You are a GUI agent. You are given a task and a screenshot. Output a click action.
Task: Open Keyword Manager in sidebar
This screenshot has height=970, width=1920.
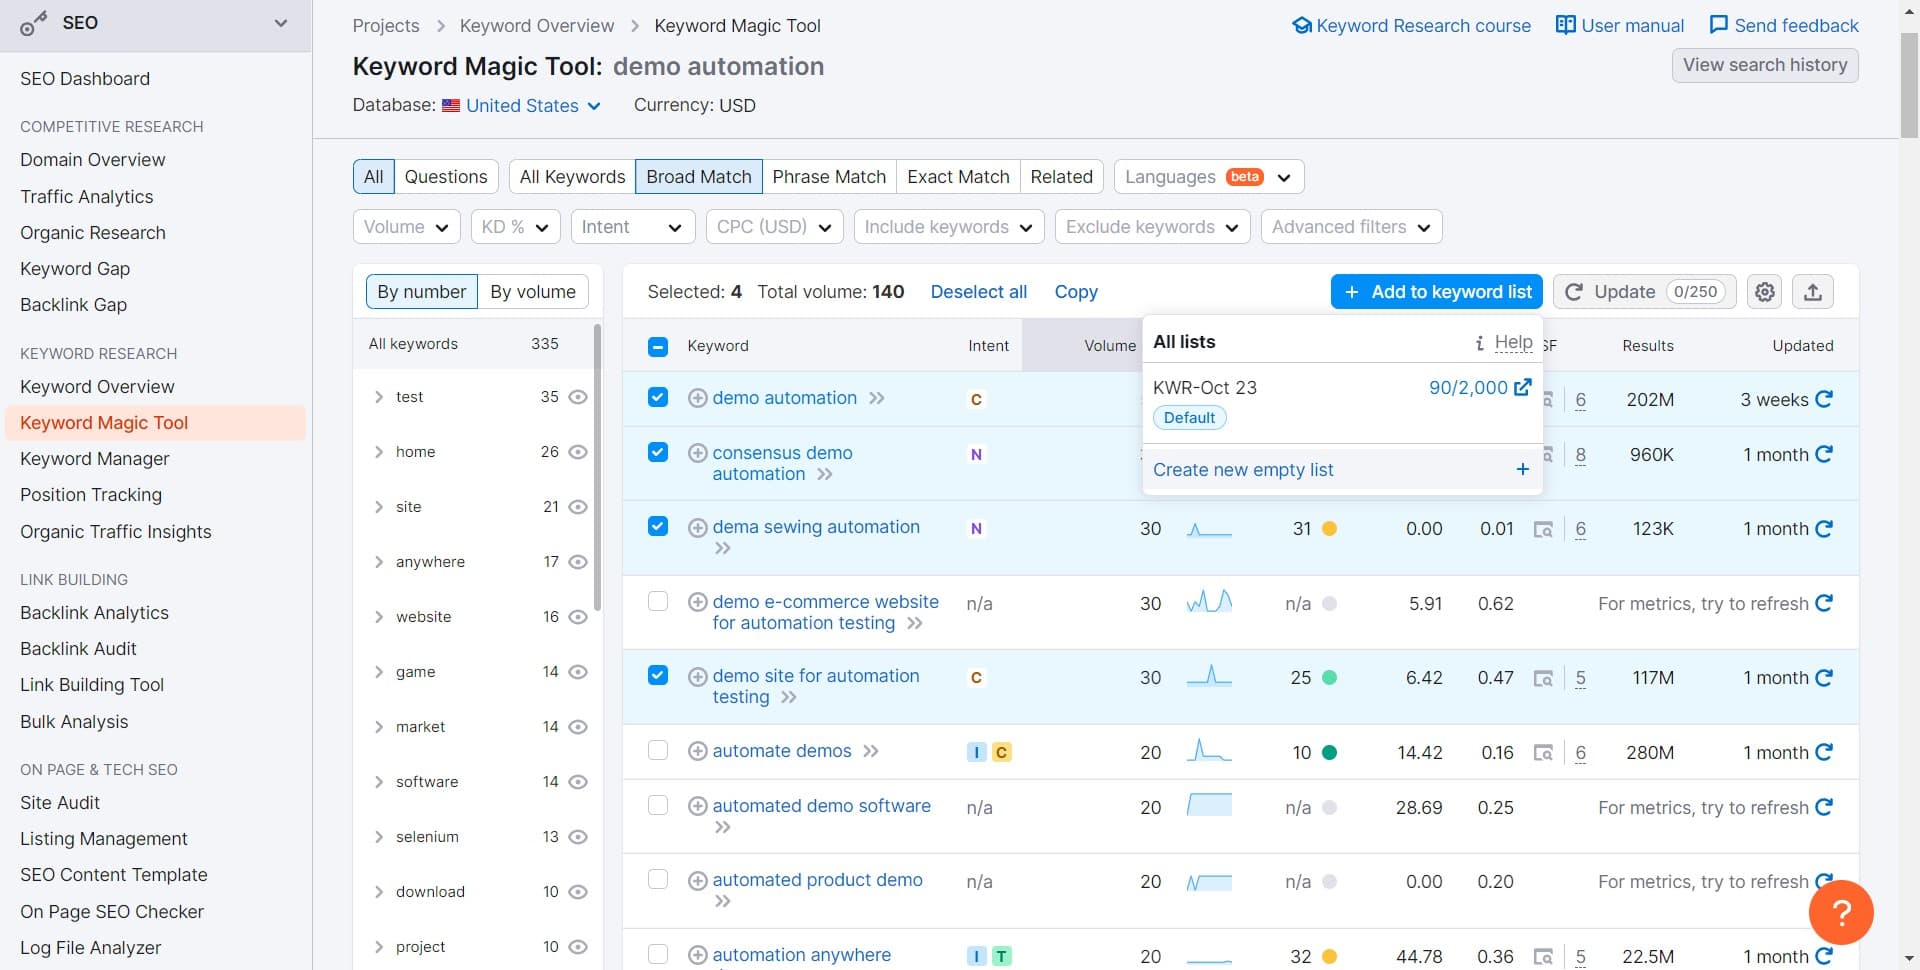[95, 459]
